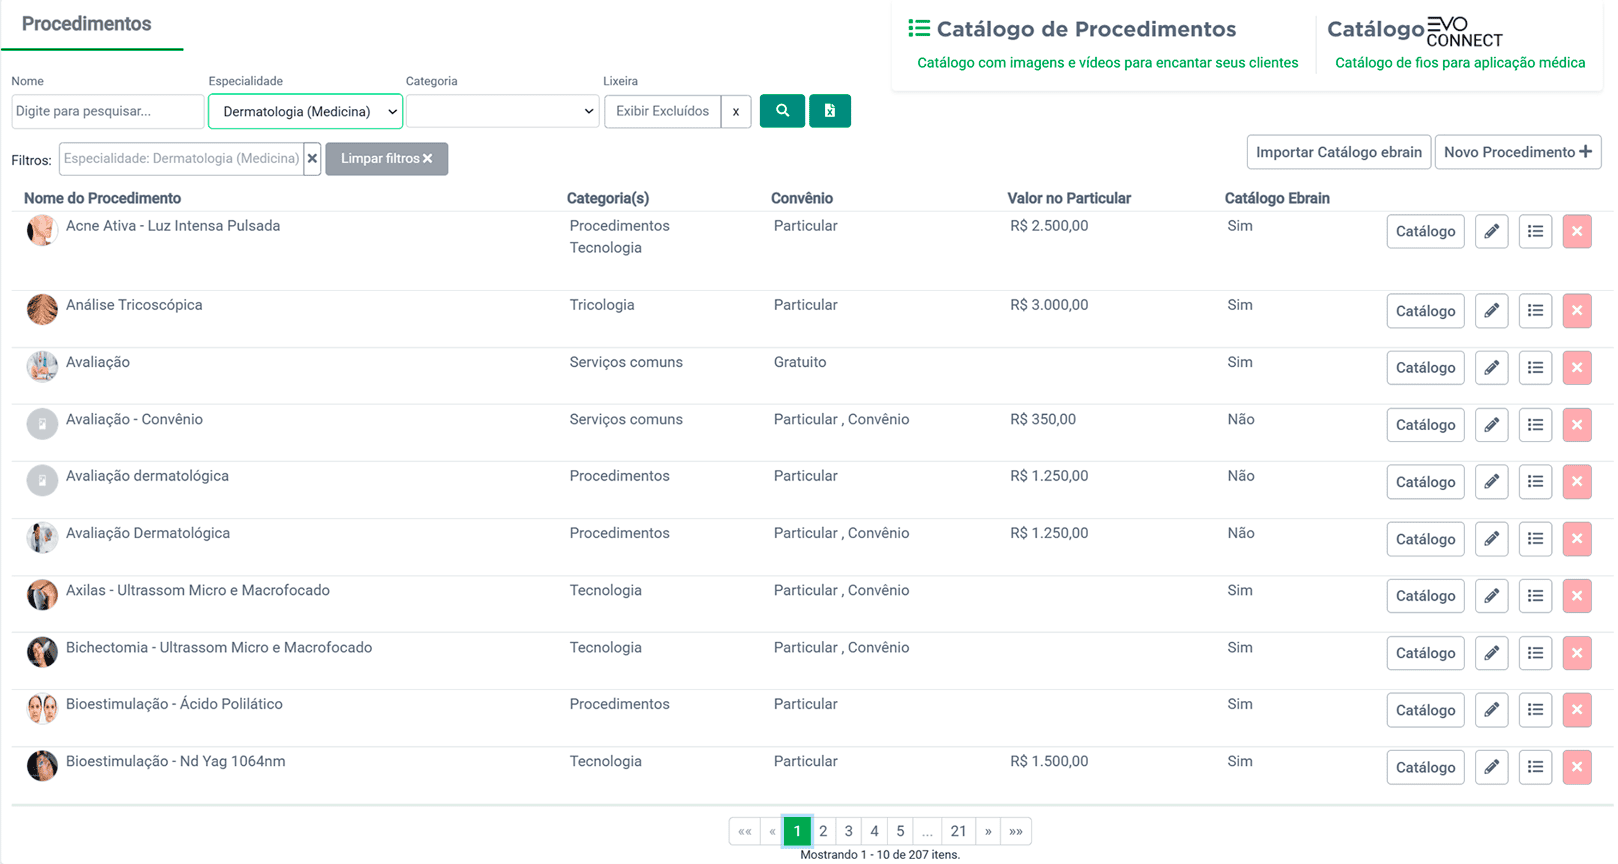The height and width of the screenshot is (864, 1618).
Task: Open list icon for Análise Tricoscópica row
Action: point(1535,311)
